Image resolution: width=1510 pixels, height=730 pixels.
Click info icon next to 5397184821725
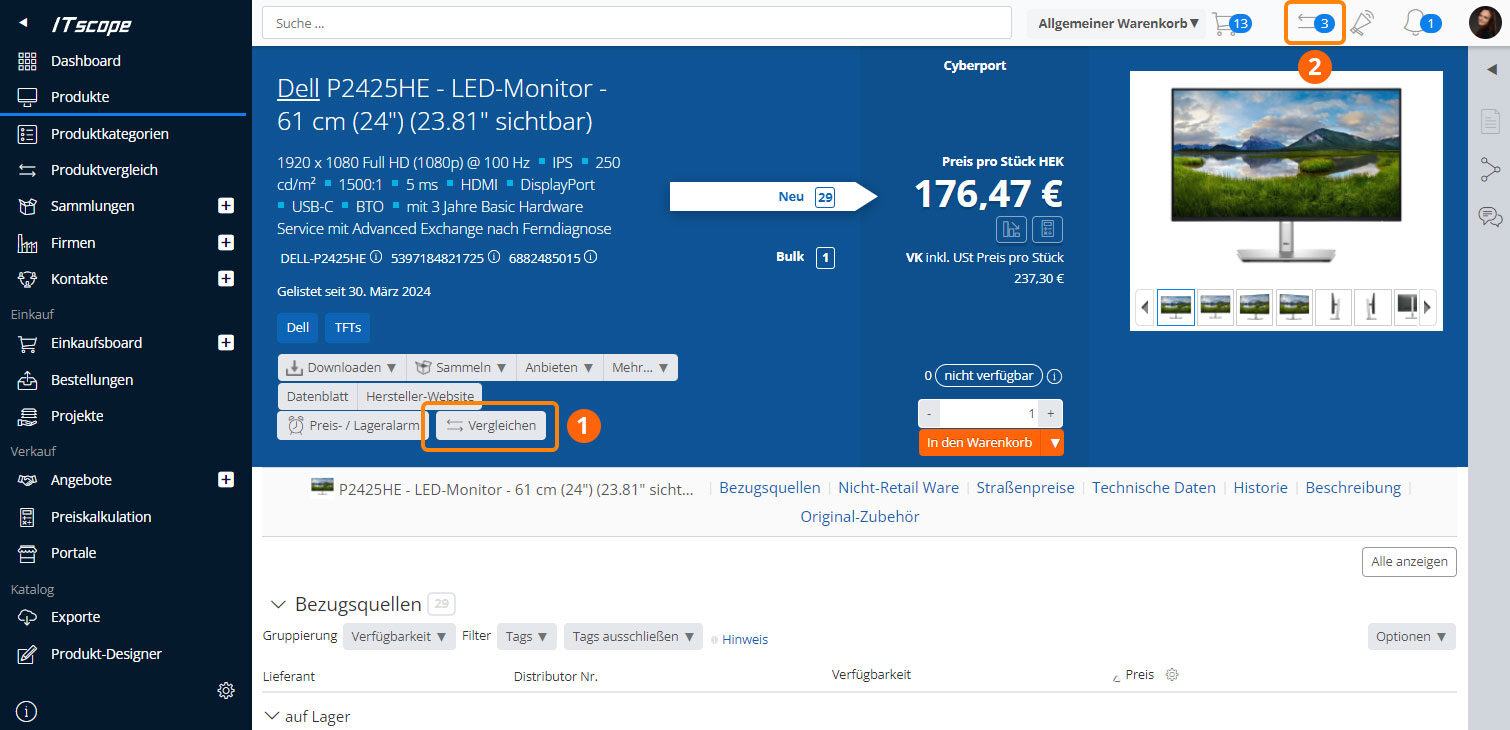493,257
